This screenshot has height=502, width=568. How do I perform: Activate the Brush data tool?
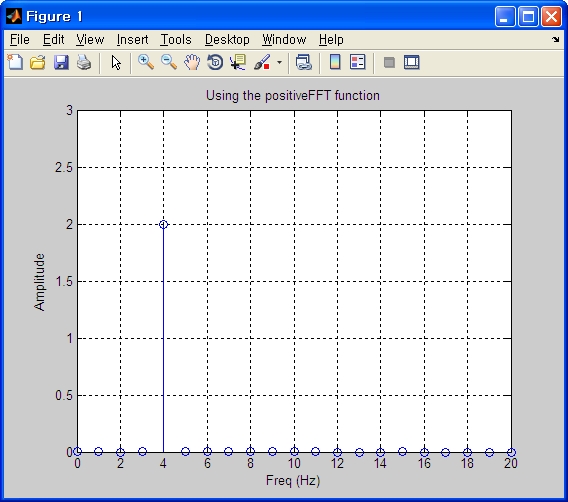click(x=262, y=62)
